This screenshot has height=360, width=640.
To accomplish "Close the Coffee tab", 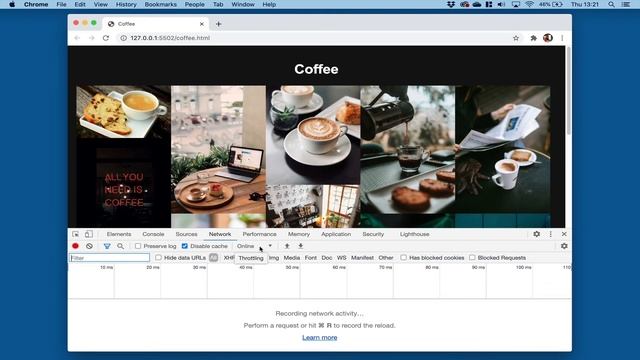I will pos(202,24).
